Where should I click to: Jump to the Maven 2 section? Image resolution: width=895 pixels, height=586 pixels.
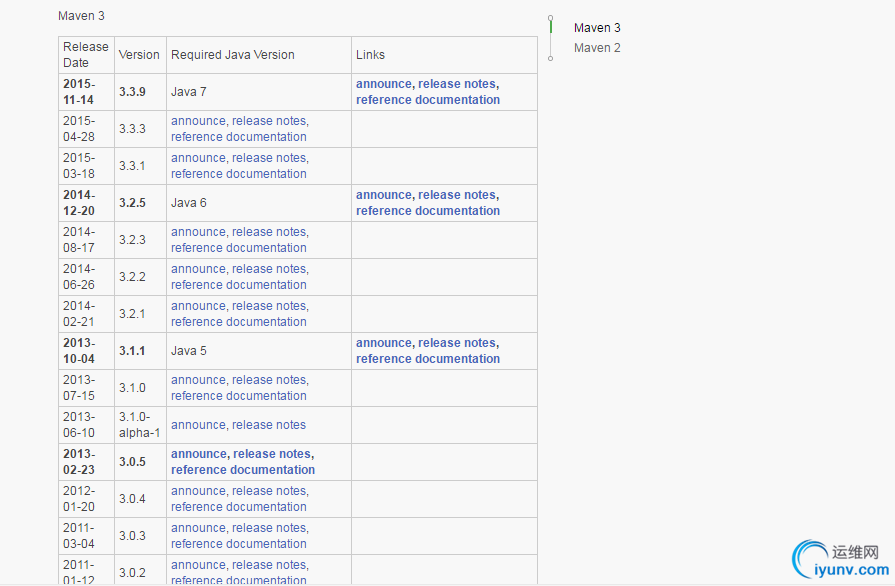coord(597,48)
